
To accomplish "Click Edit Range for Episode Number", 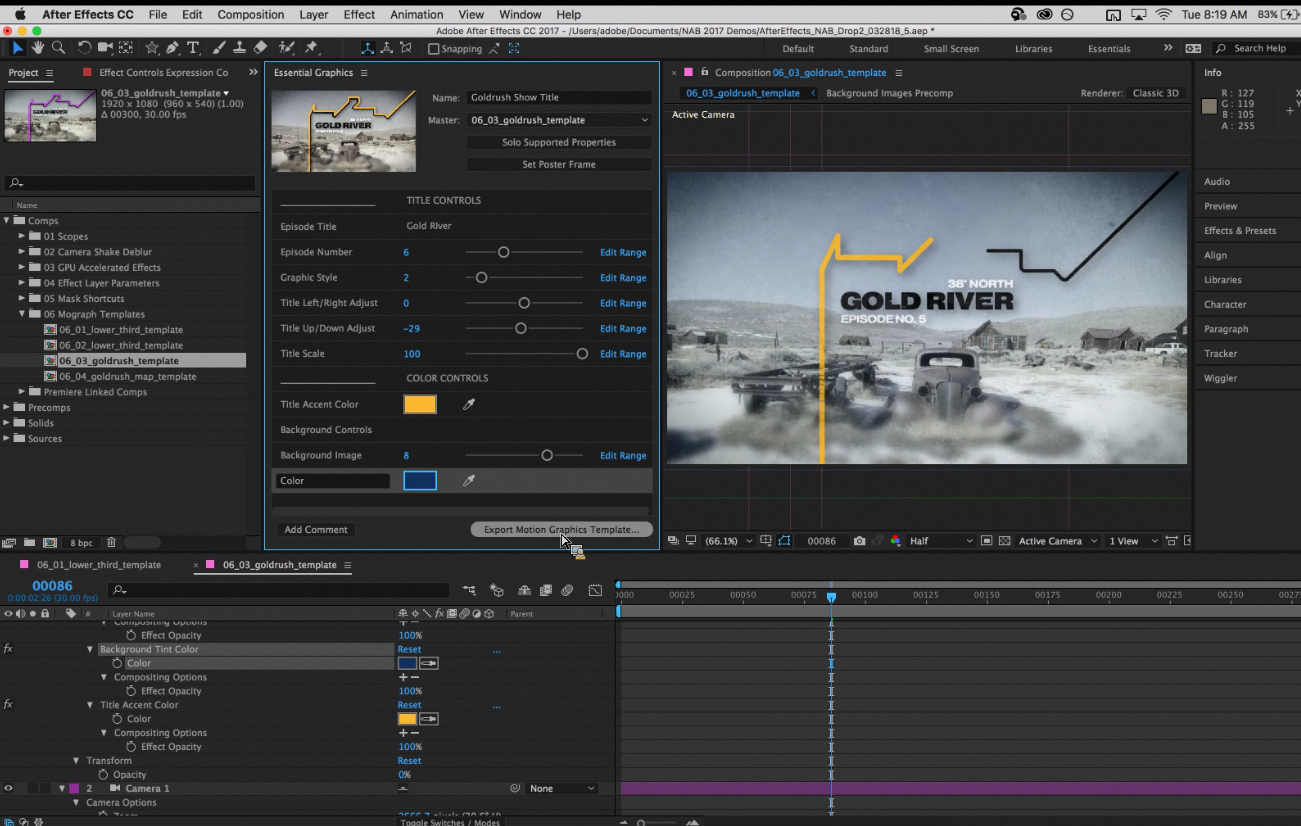I will 622,253.
